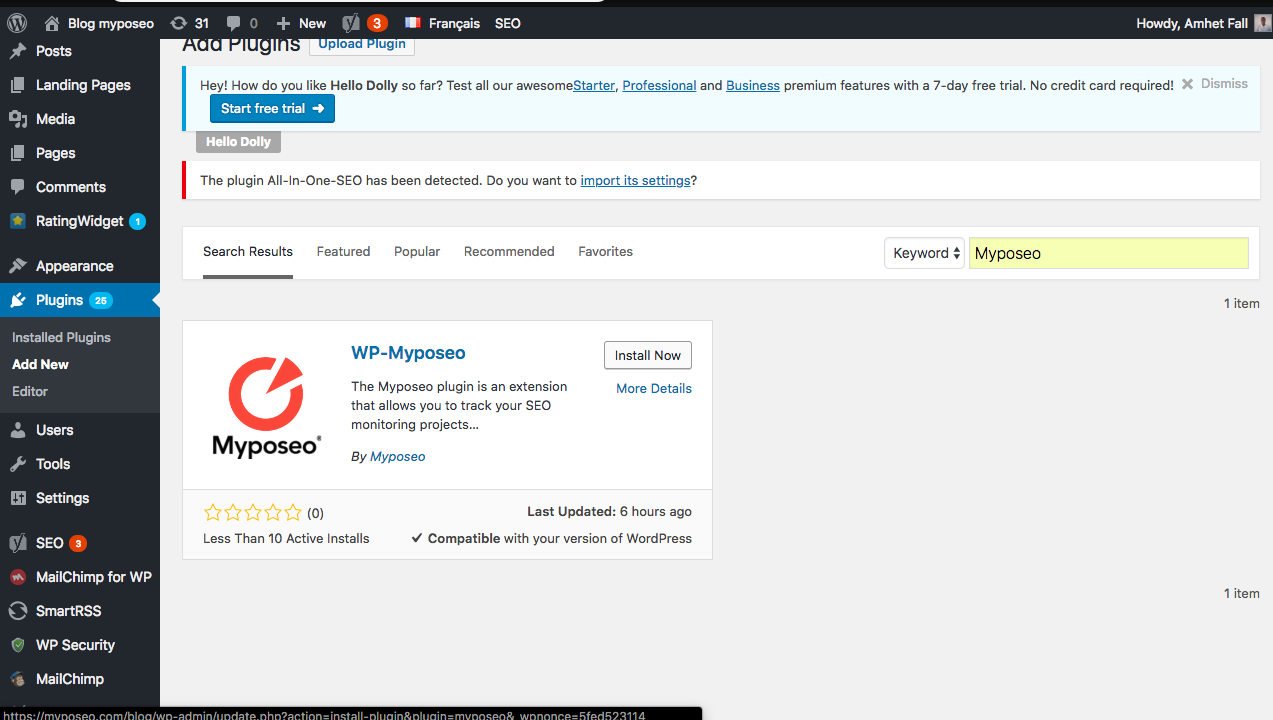Click the Upload Plugin button
The height and width of the screenshot is (720, 1273).
click(362, 43)
